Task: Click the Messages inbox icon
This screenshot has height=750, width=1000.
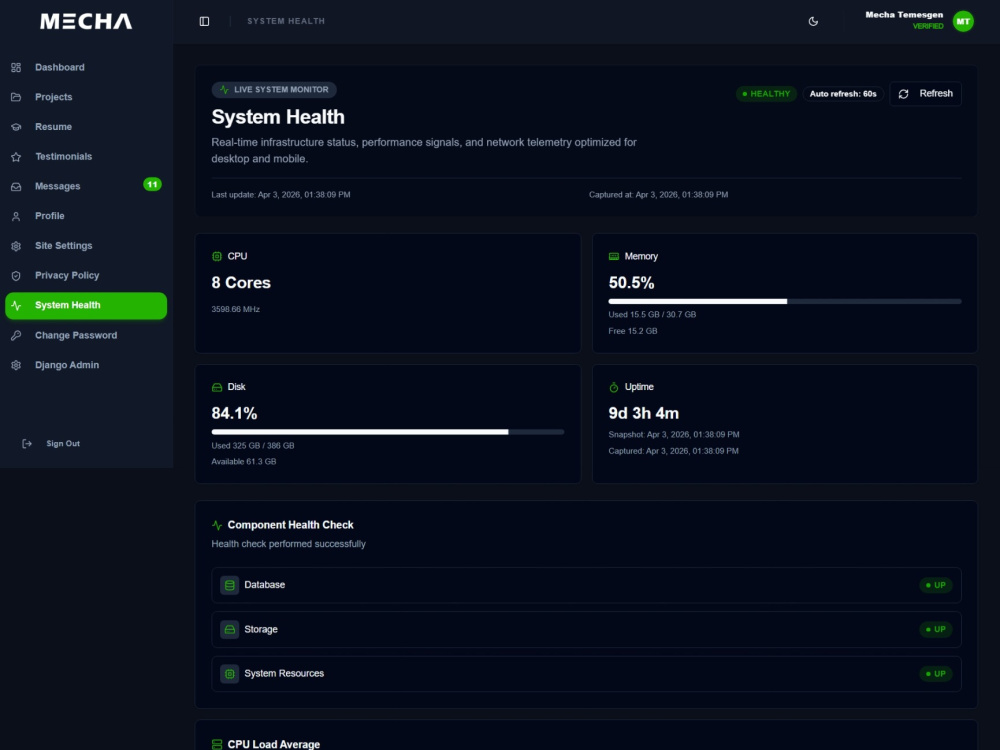Action: tap(16, 186)
